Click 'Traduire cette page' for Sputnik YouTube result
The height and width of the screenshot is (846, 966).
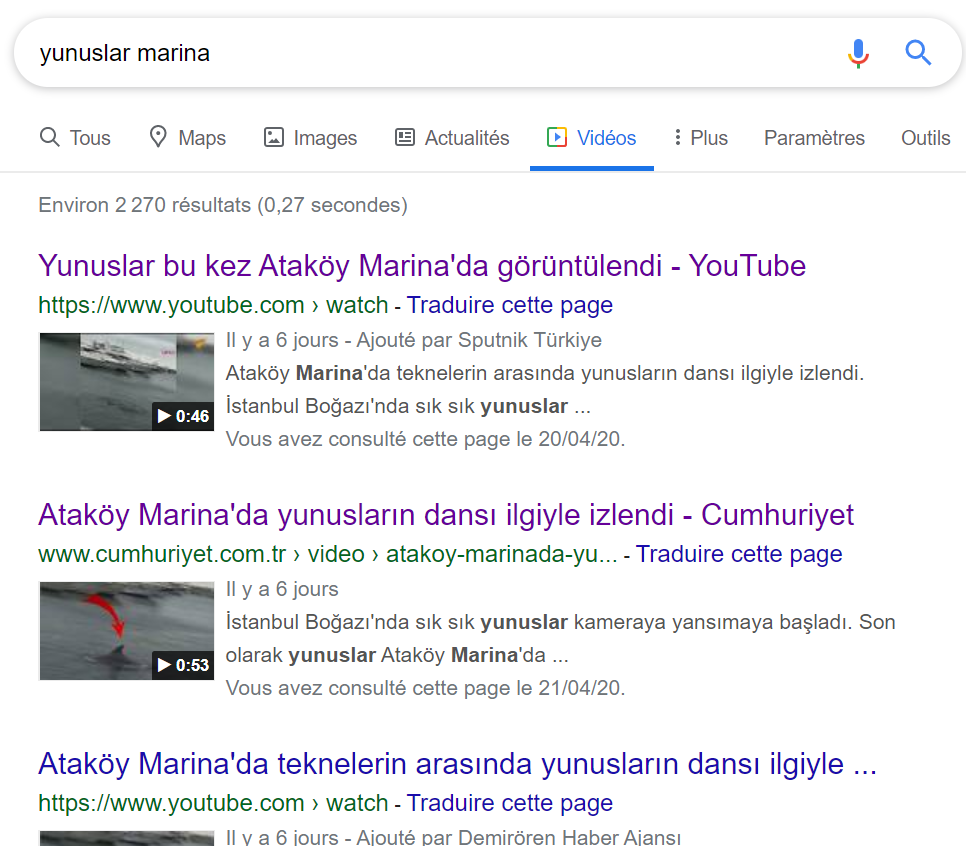click(x=509, y=305)
